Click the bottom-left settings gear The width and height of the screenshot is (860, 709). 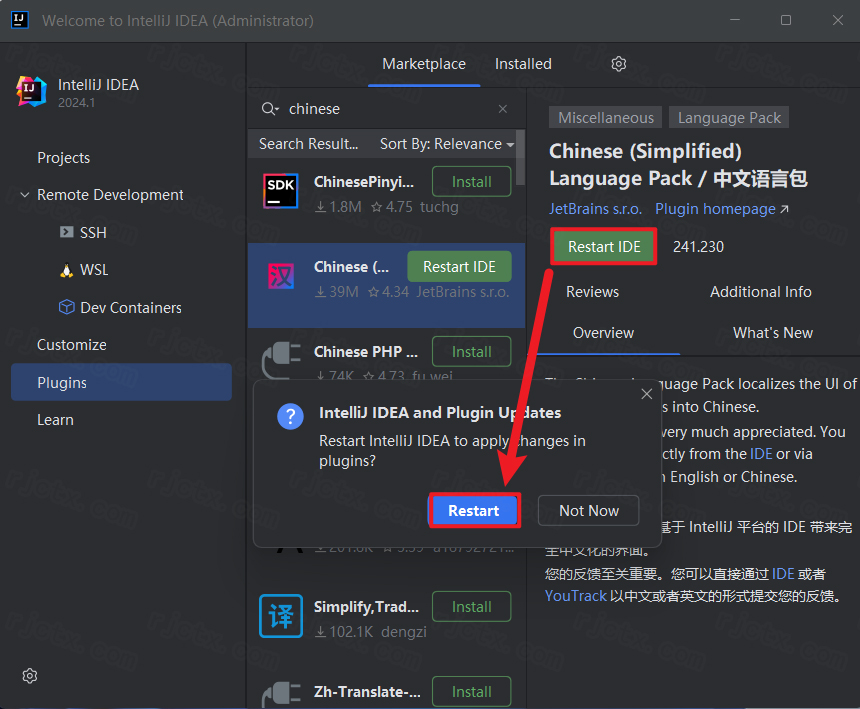(29, 676)
